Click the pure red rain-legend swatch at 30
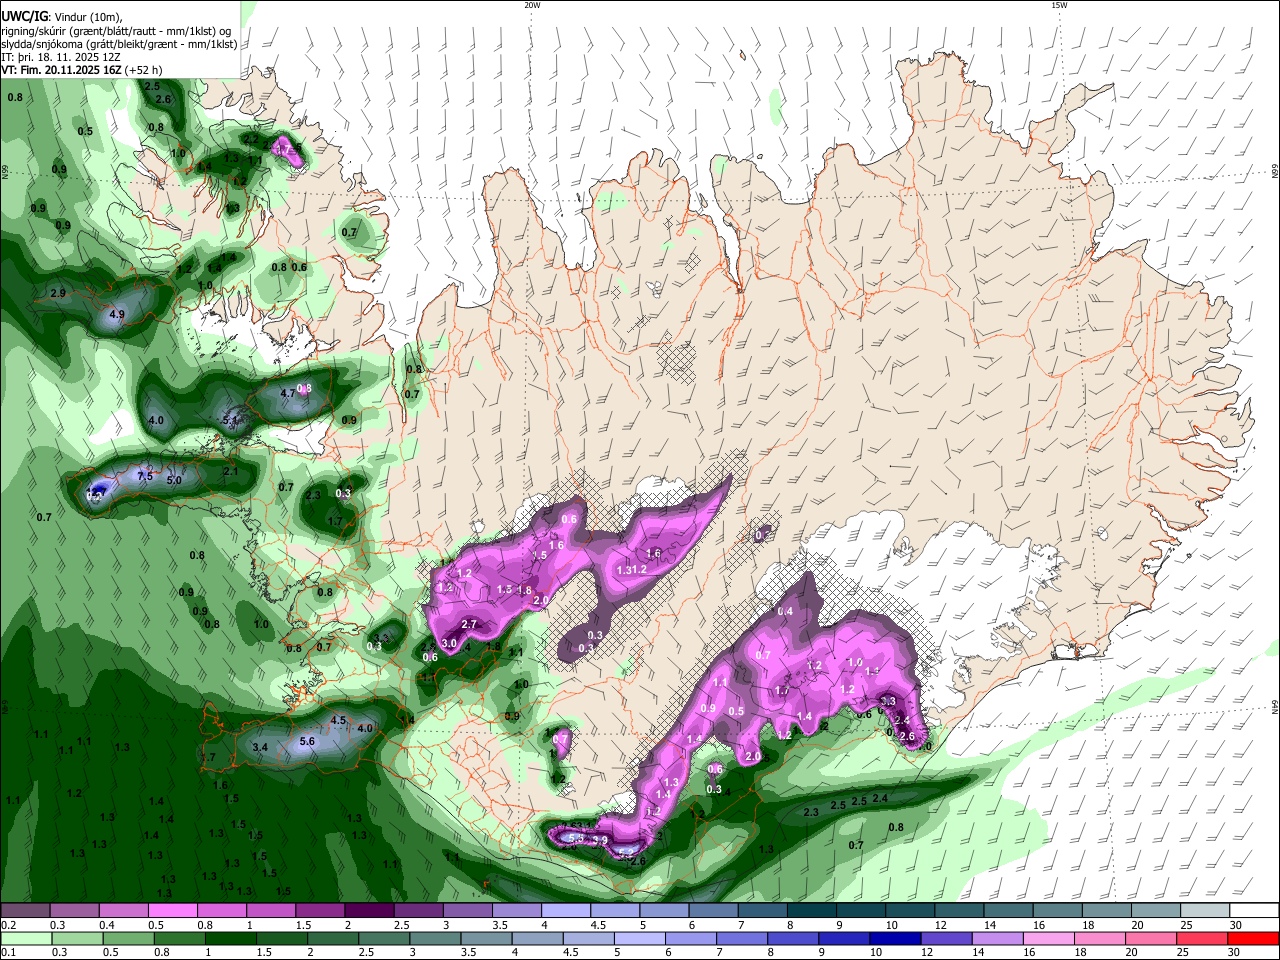1280x960 pixels. 1254,938
